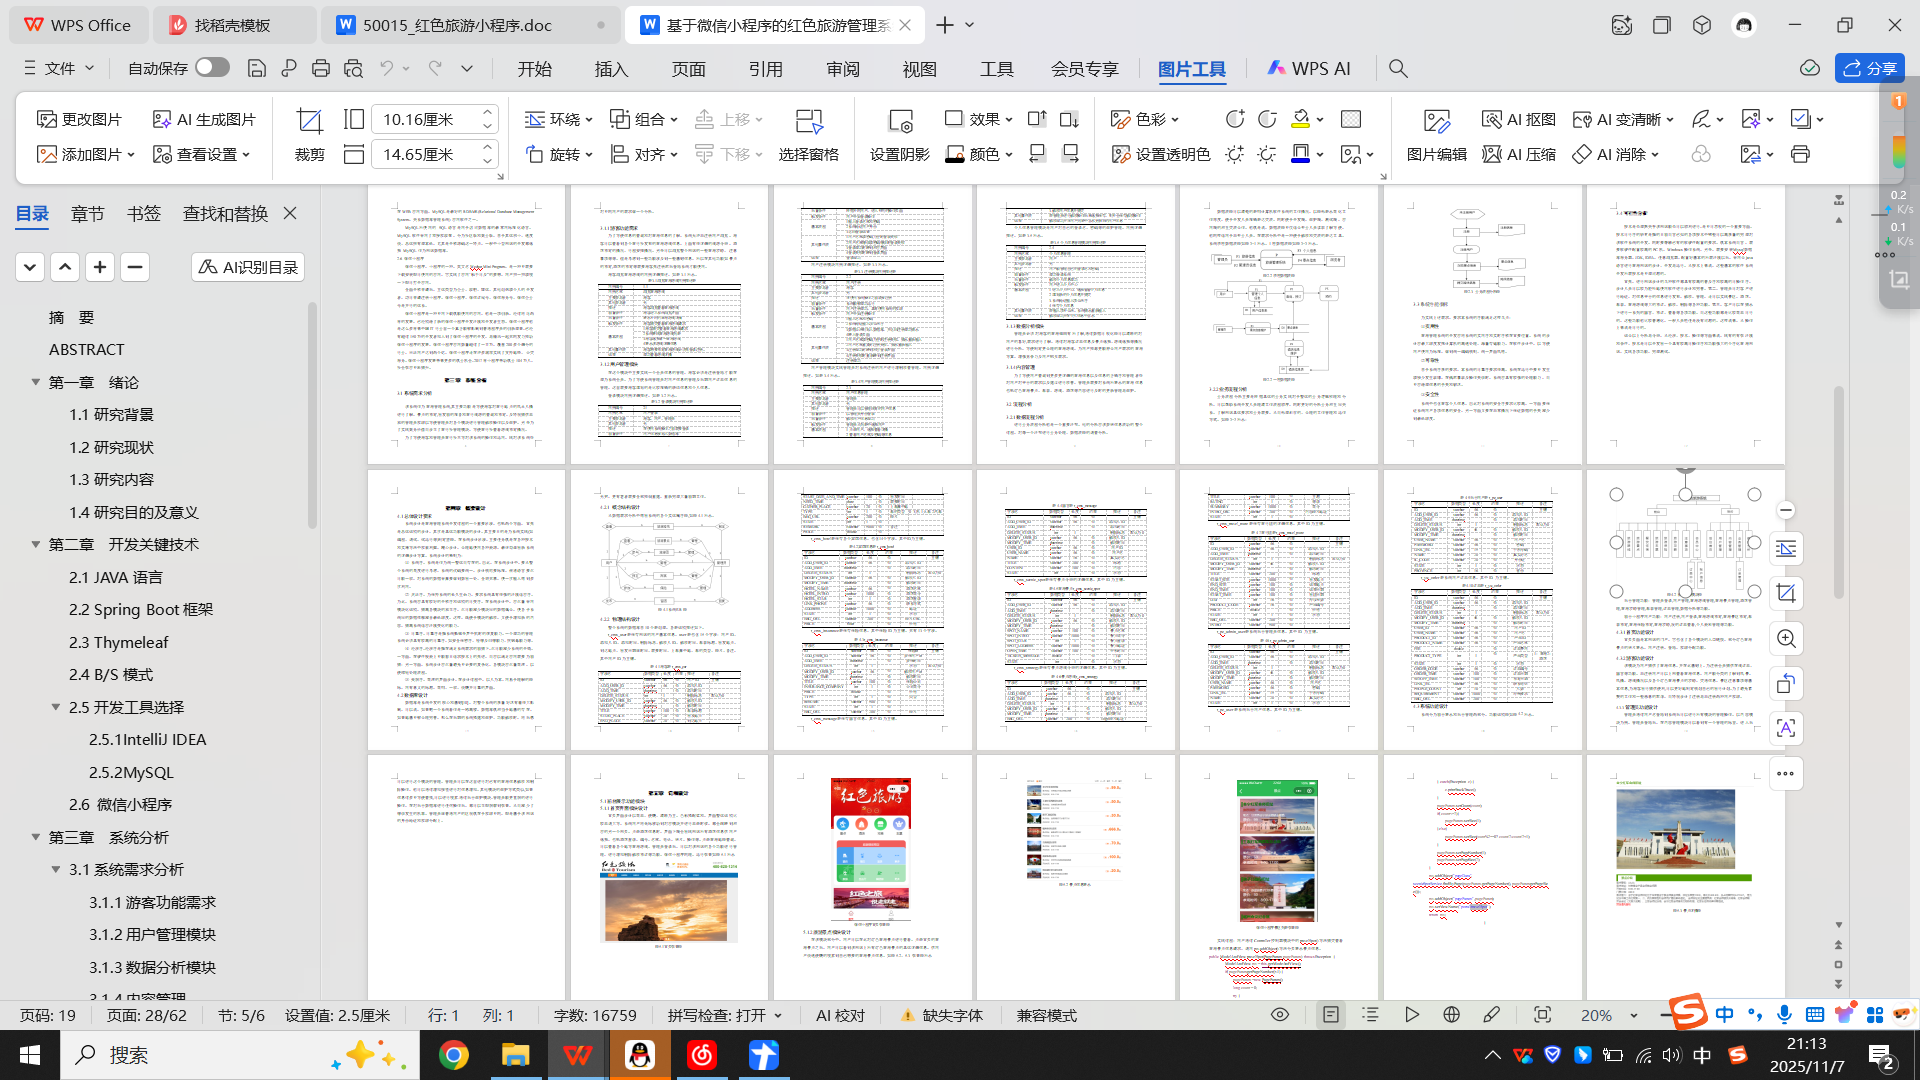
Task: Toggle 拼写检查 spell check in status bar
Action: click(x=716, y=1015)
